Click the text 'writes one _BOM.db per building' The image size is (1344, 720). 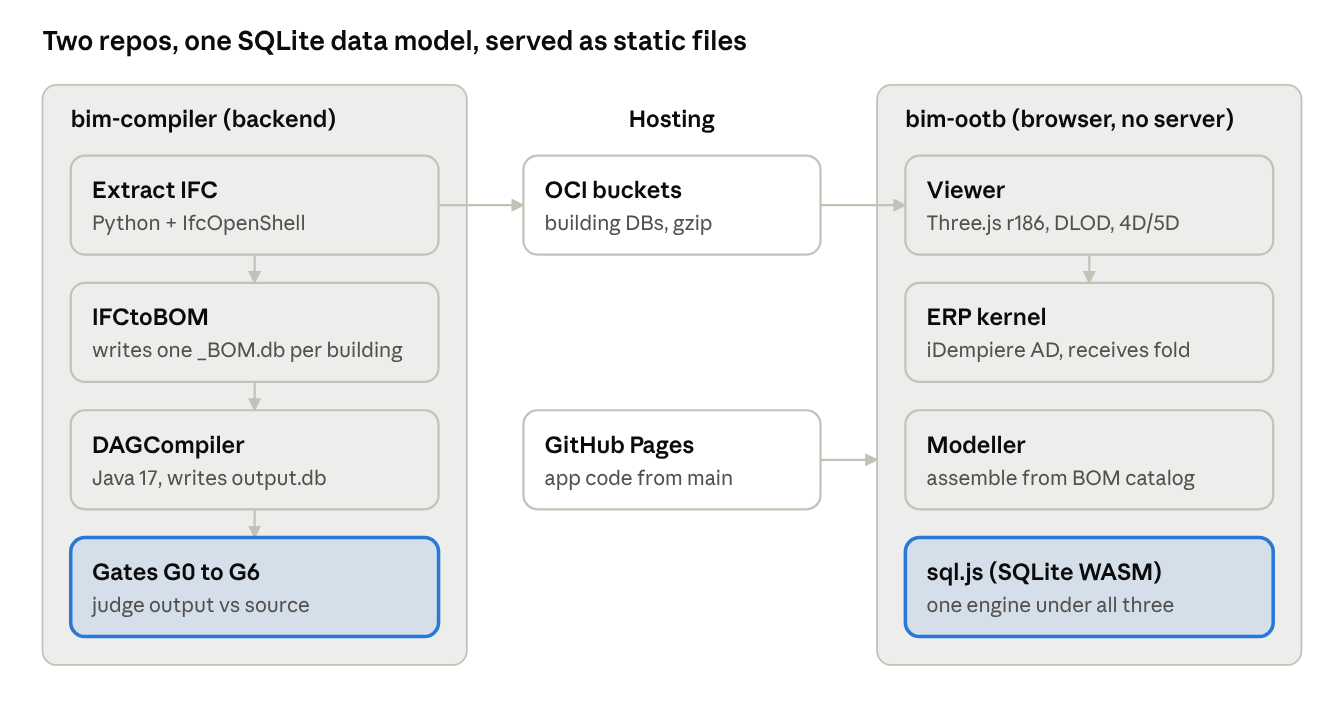[247, 350]
